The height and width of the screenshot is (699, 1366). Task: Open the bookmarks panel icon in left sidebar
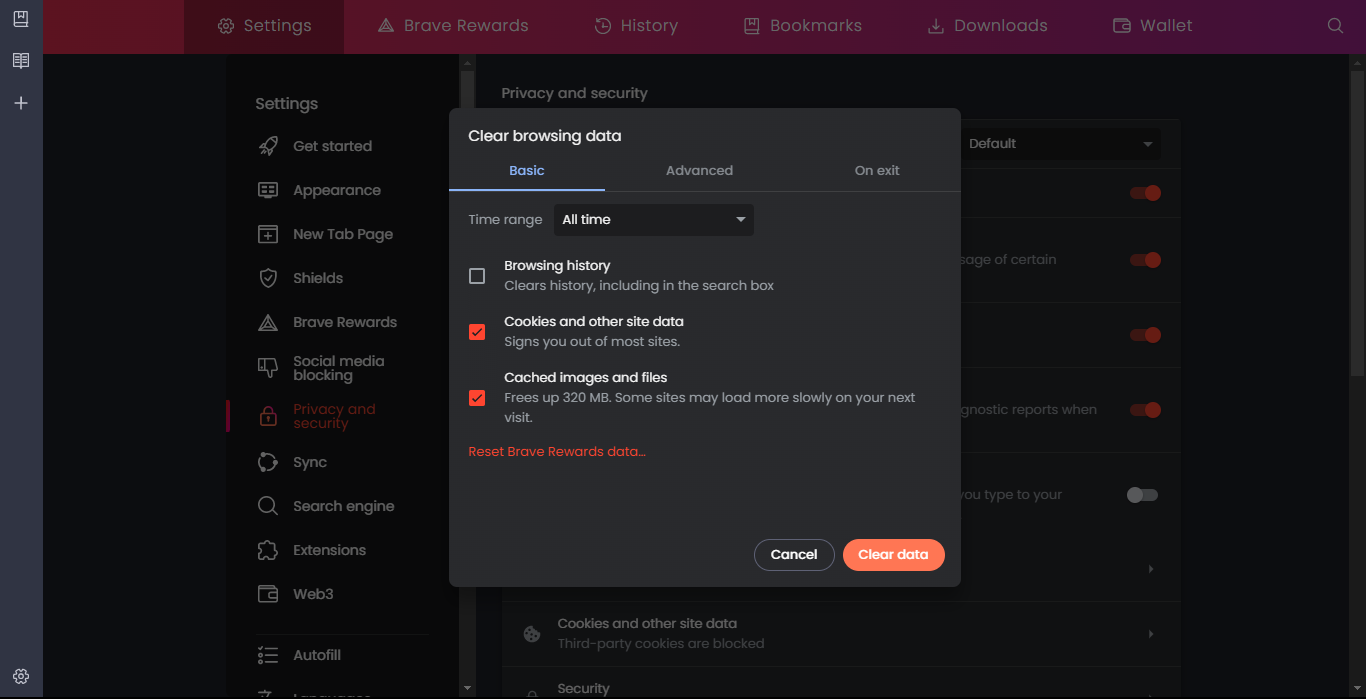point(21,19)
